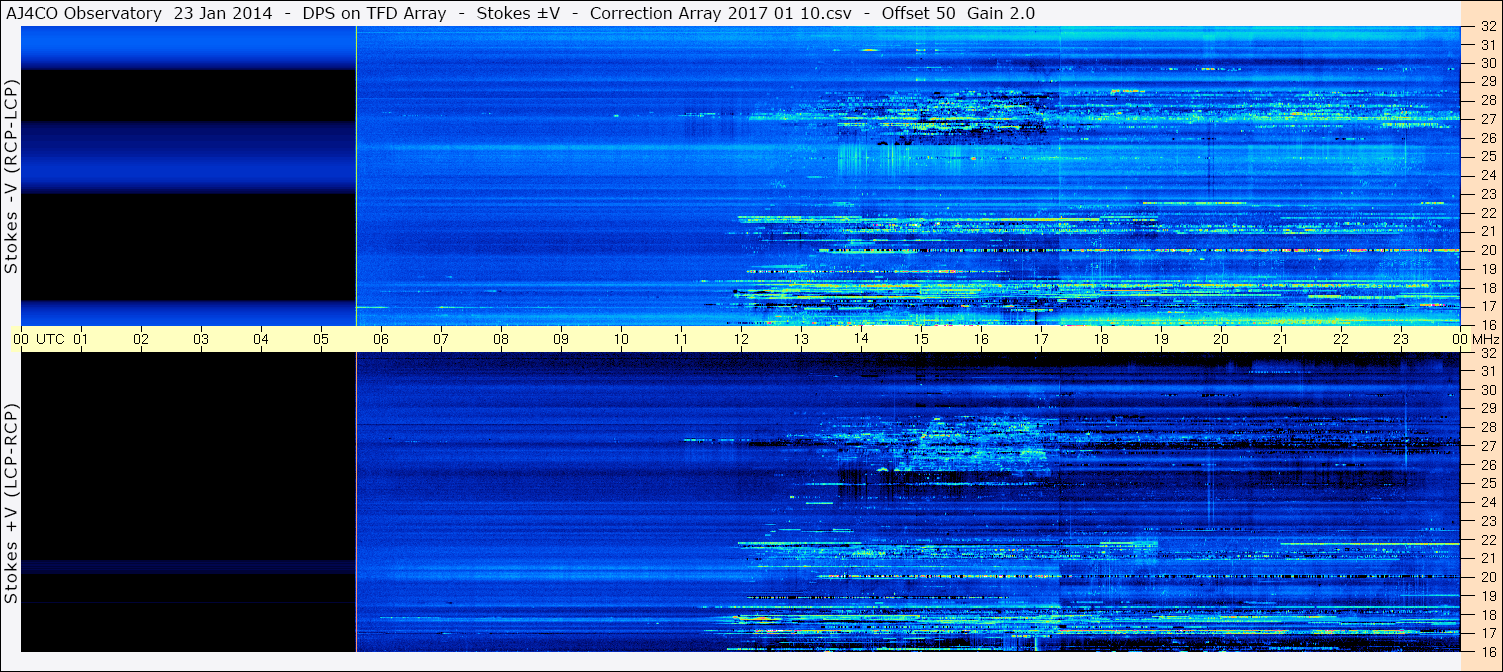Click the 29 MHz tick label in Stokes +V panel
Screen dimensions: 1503x672
pos(1488,409)
